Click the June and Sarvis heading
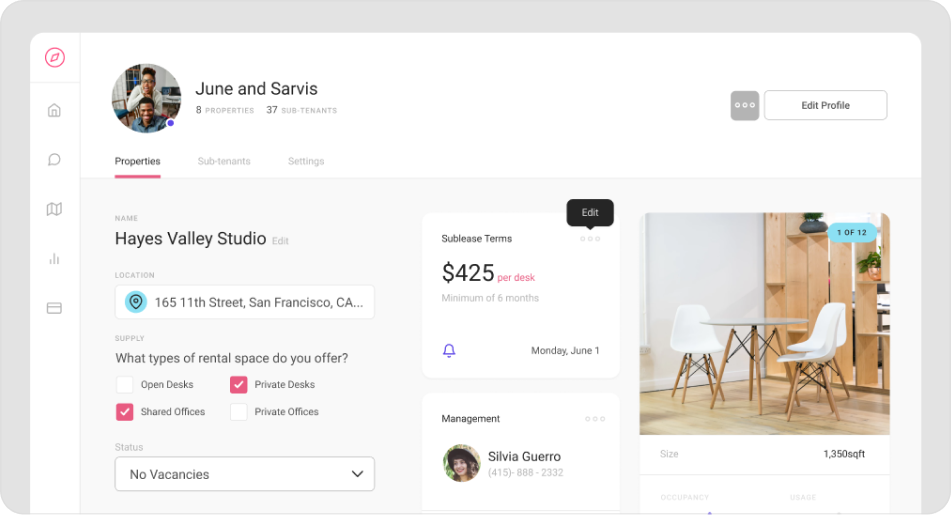This screenshot has width=951, height=515. [257, 89]
